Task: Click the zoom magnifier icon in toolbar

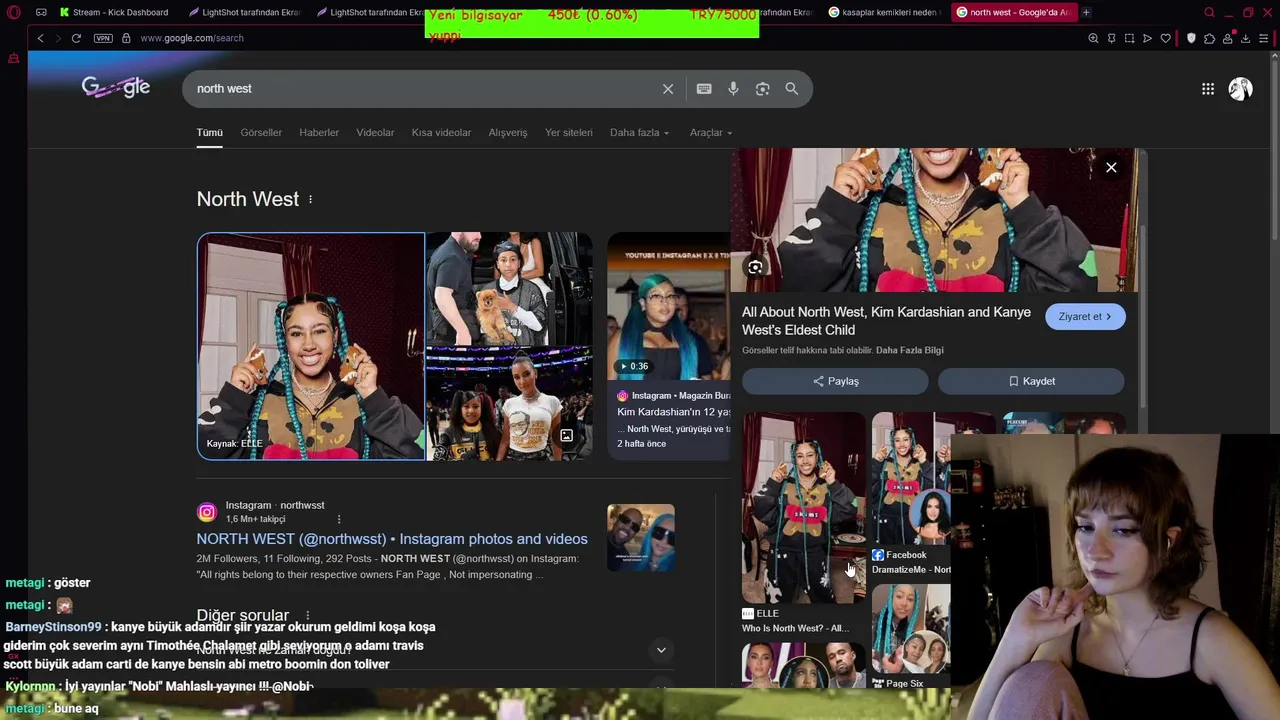Action: 1093,38
